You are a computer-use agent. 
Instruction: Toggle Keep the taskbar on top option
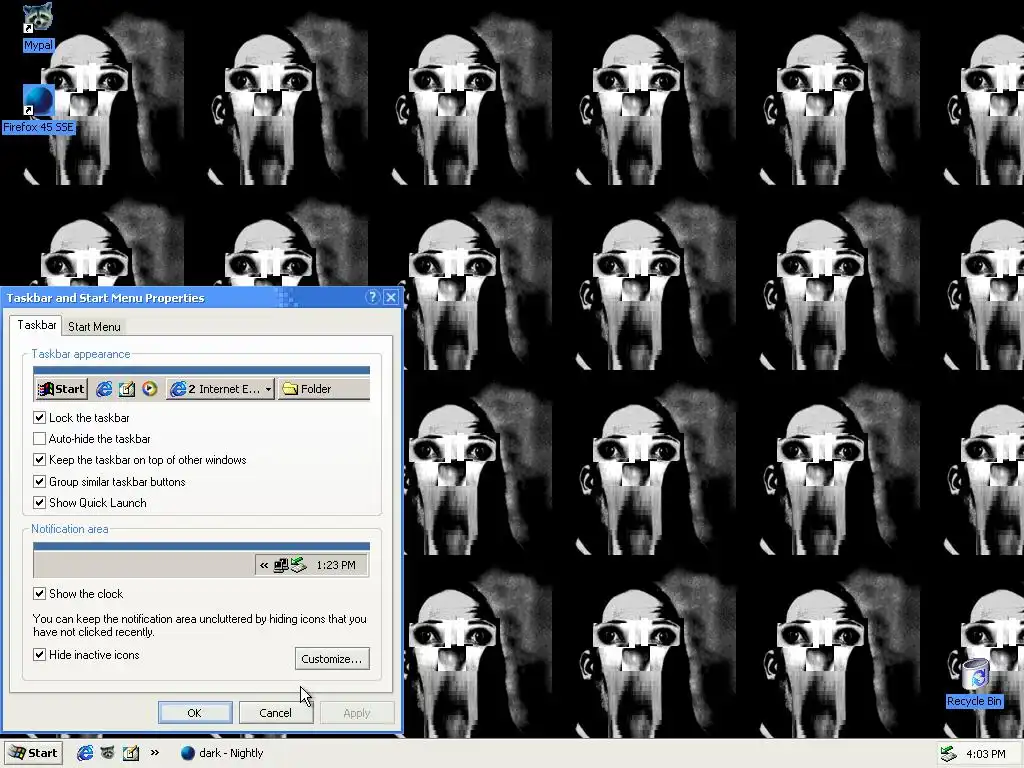[x=39, y=460]
